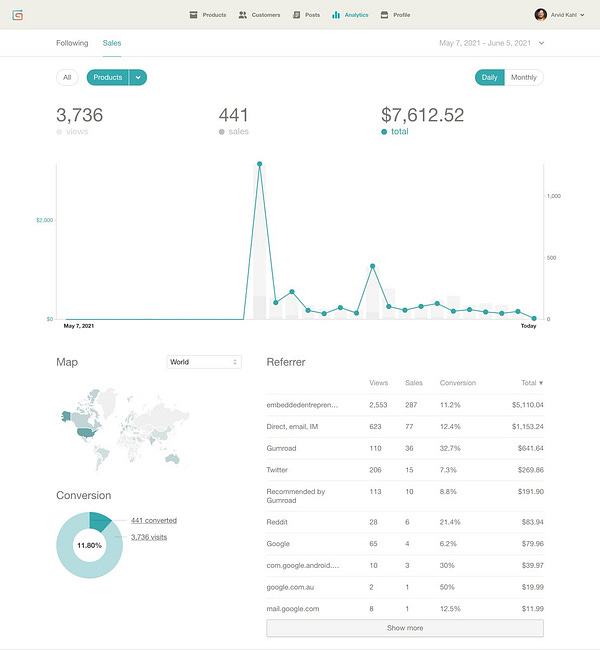Image resolution: width=600 pixels, height=650 pixels.
Task: Click the United States on the map
Action: point(87,433)
